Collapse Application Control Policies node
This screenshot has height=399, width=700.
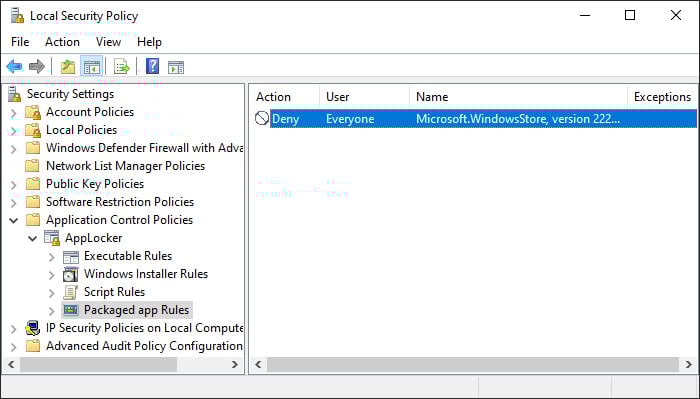[14, 220]
